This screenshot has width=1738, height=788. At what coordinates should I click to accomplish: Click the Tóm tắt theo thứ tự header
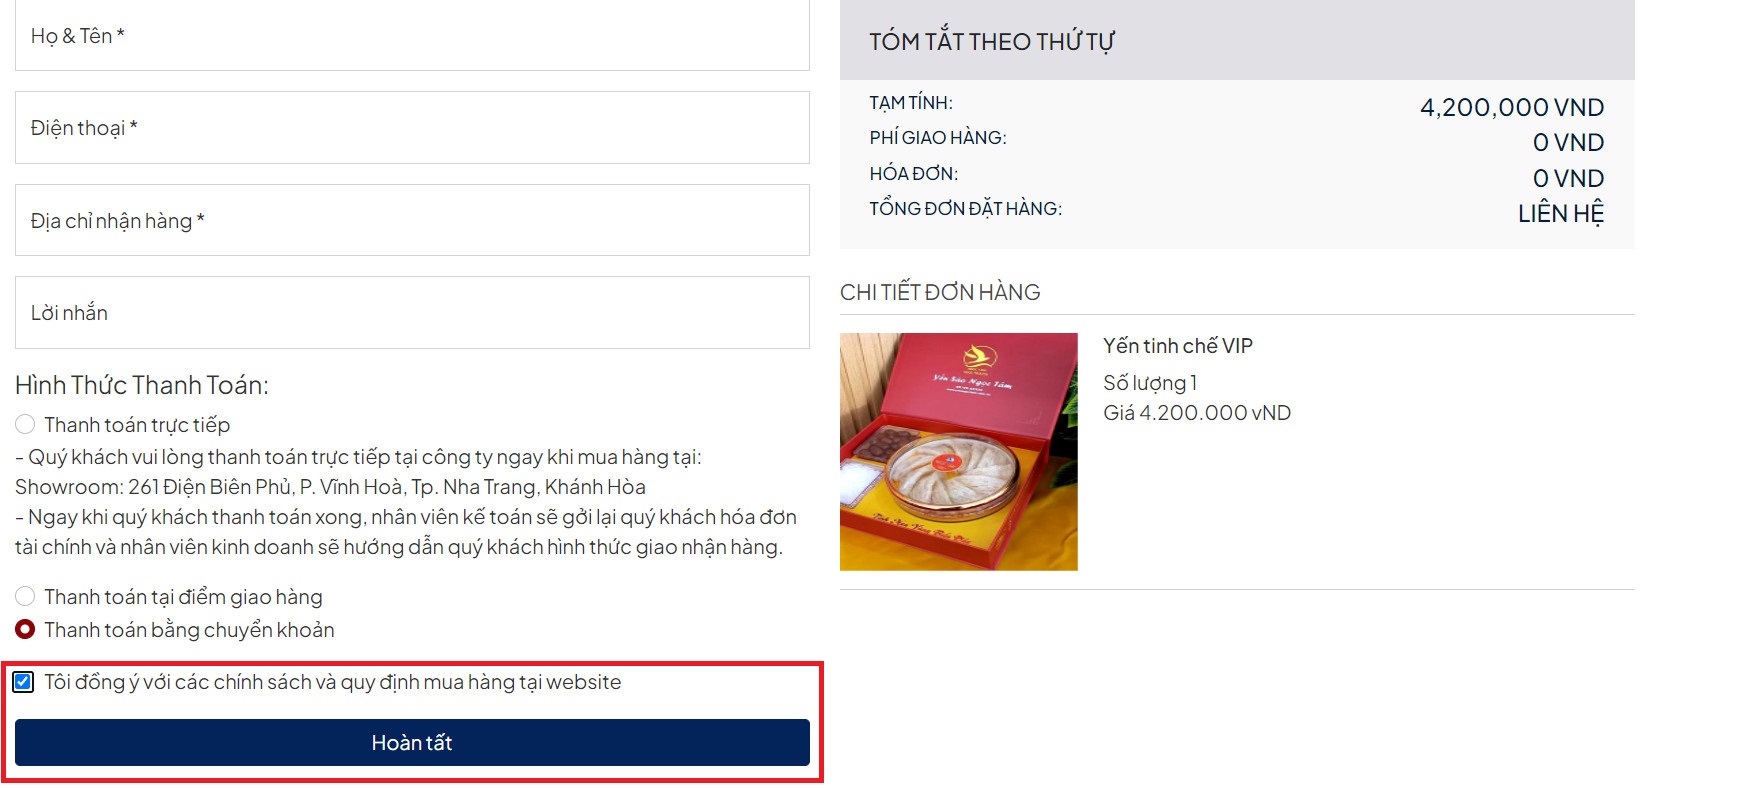pyautogui.click(x=992, y=41)
